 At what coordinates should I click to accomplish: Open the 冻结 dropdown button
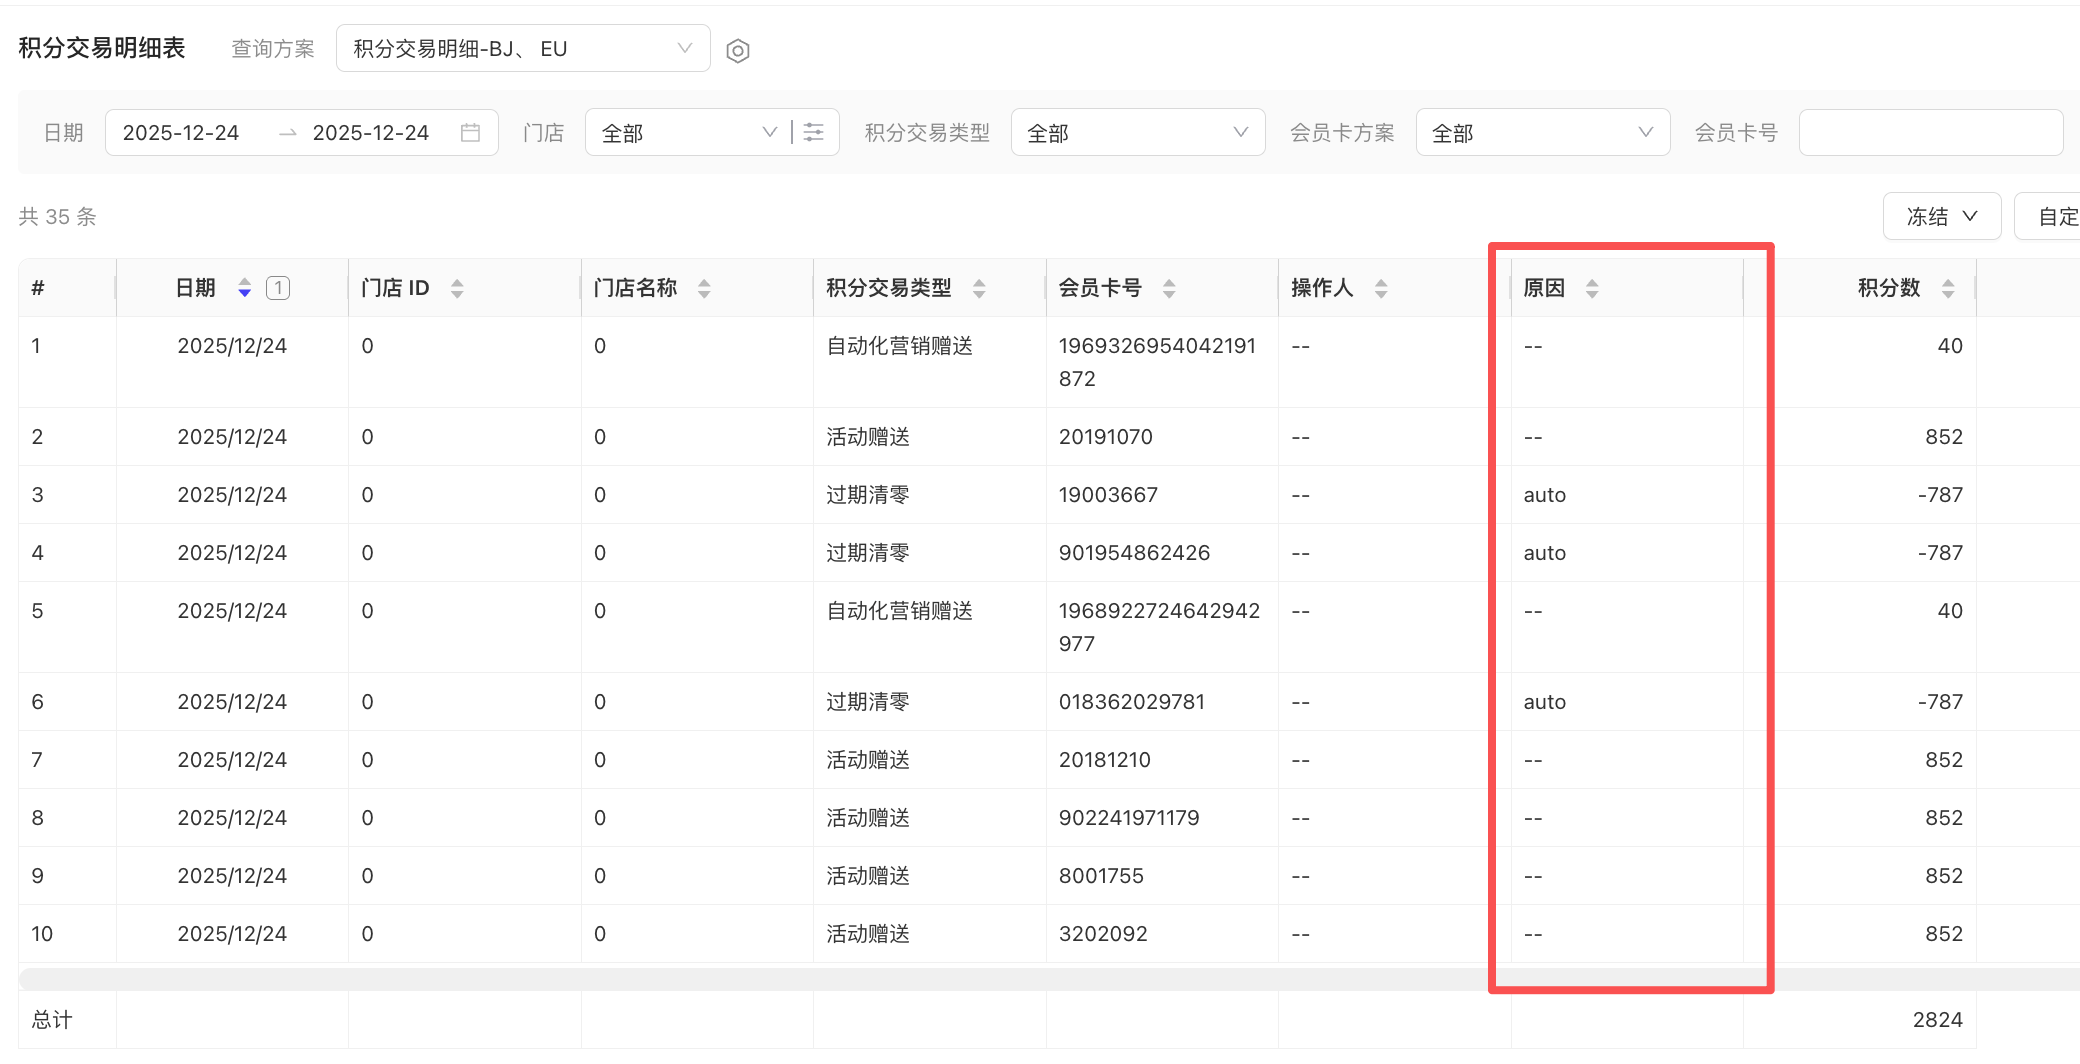click(1941, 217)
